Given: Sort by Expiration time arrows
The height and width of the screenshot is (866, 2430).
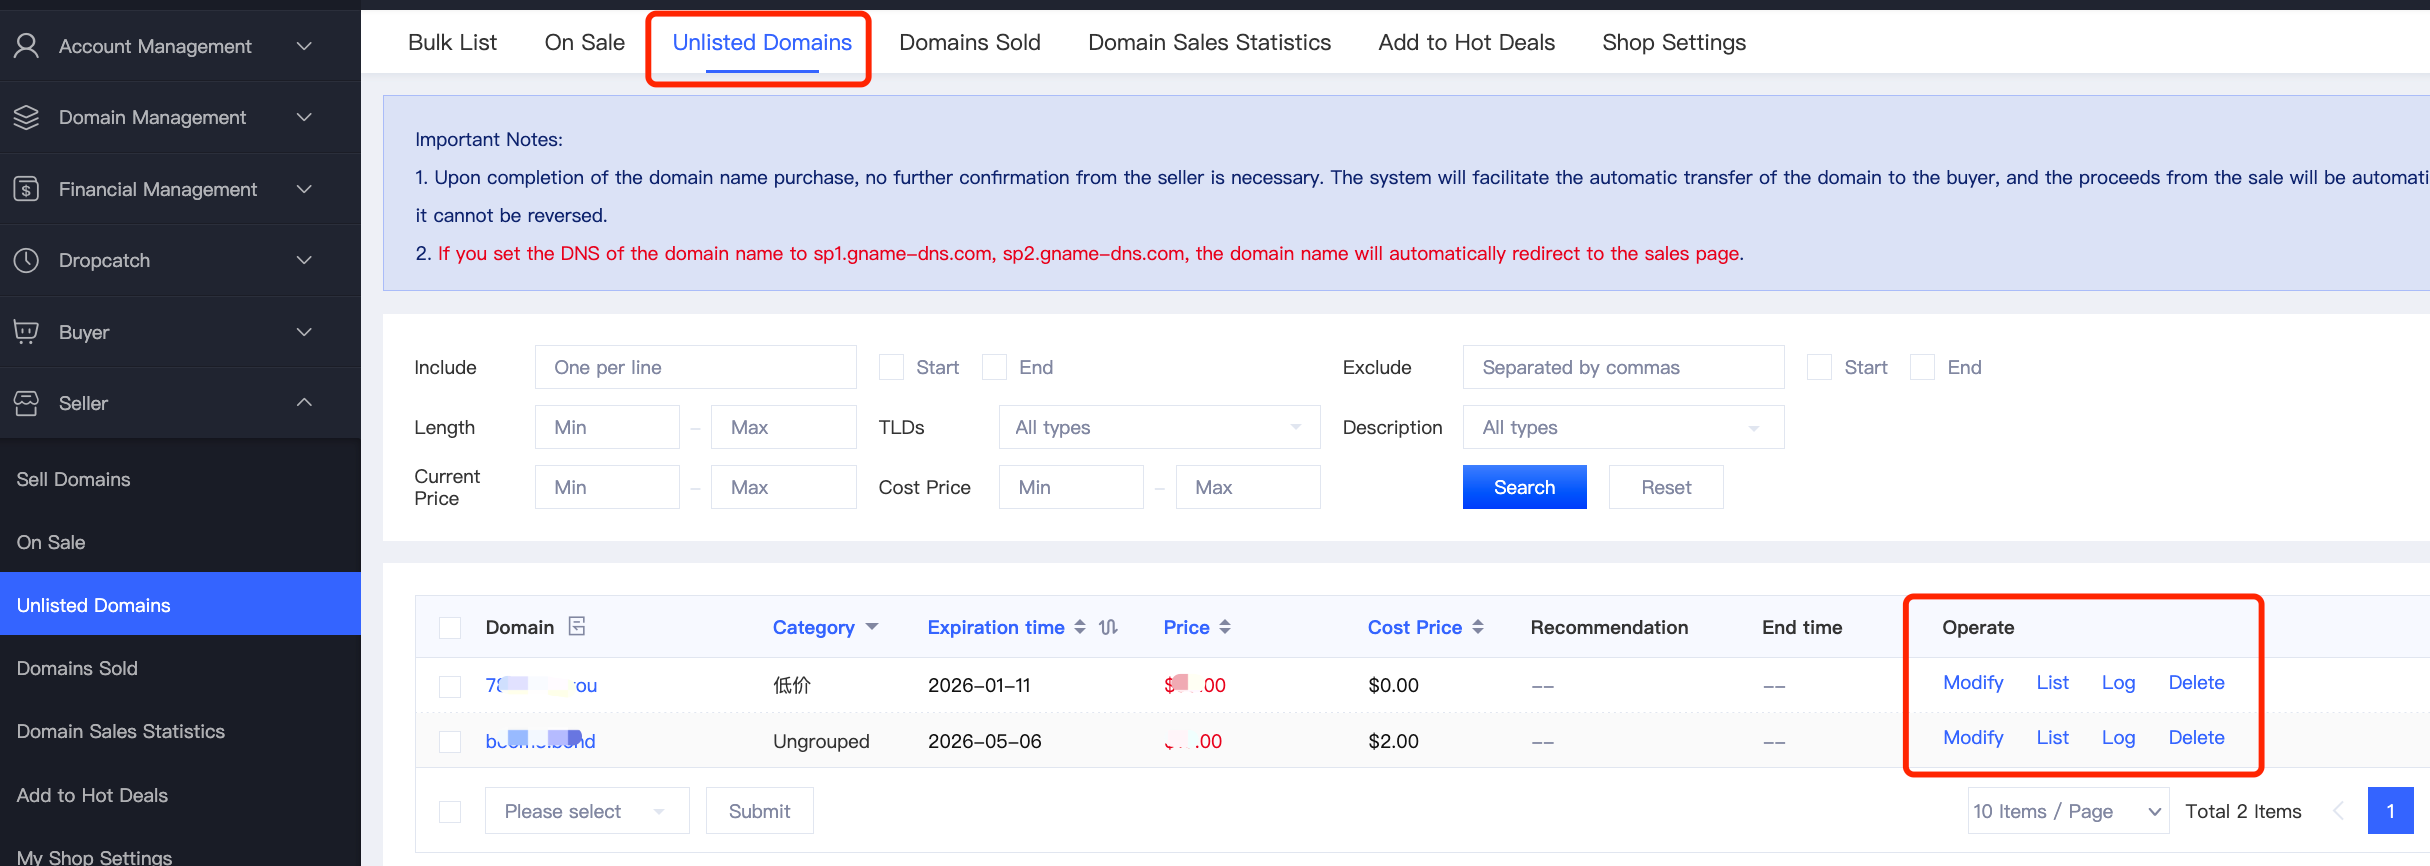Looking at the screenshot, I should 1080,627.
